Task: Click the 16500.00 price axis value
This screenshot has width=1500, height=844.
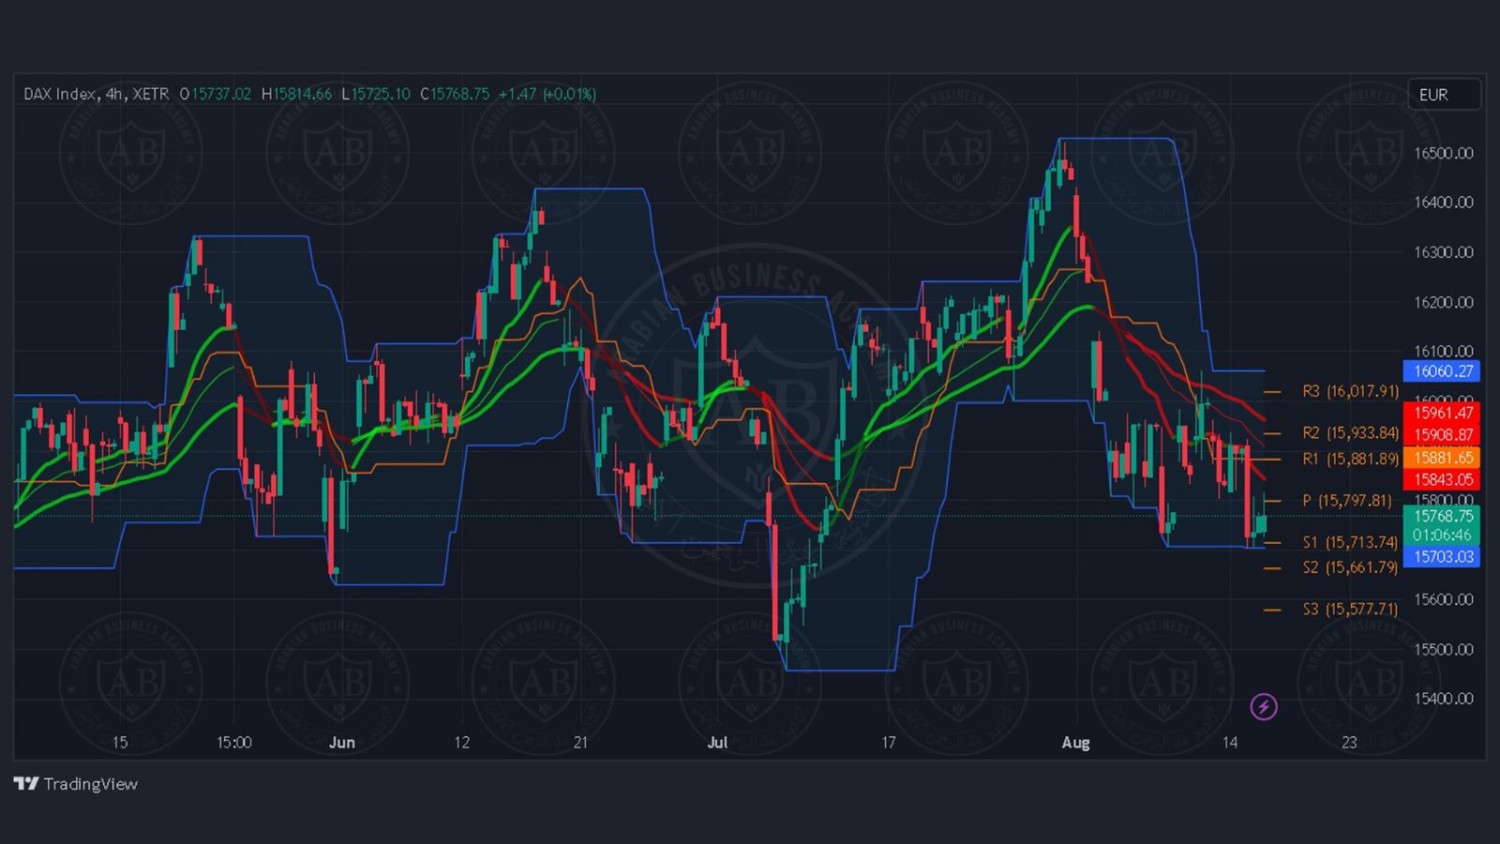Action: click(x=1443, y=153)
